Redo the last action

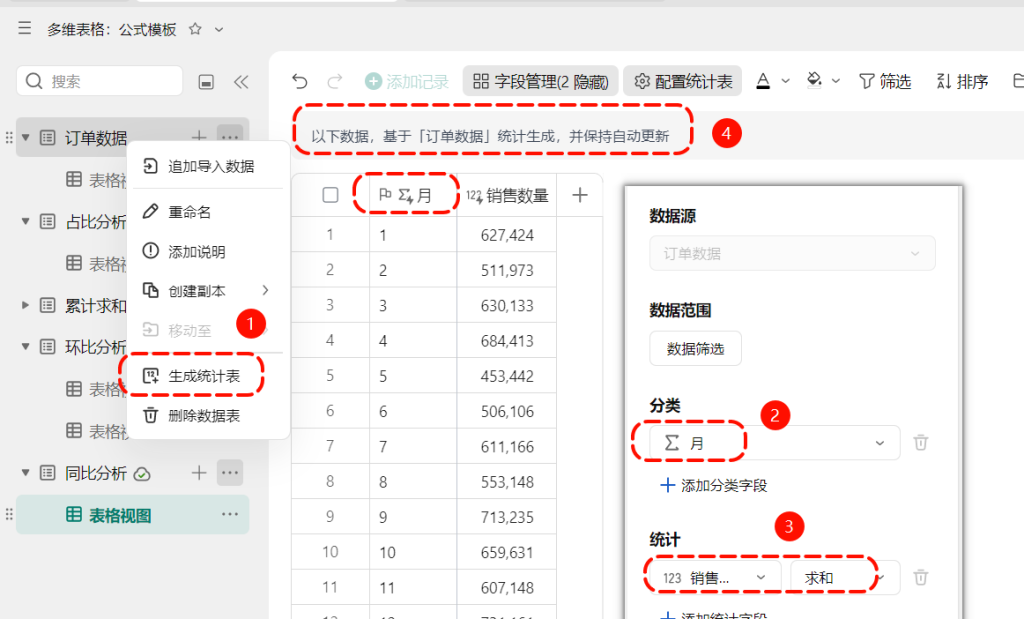point(334,81)
